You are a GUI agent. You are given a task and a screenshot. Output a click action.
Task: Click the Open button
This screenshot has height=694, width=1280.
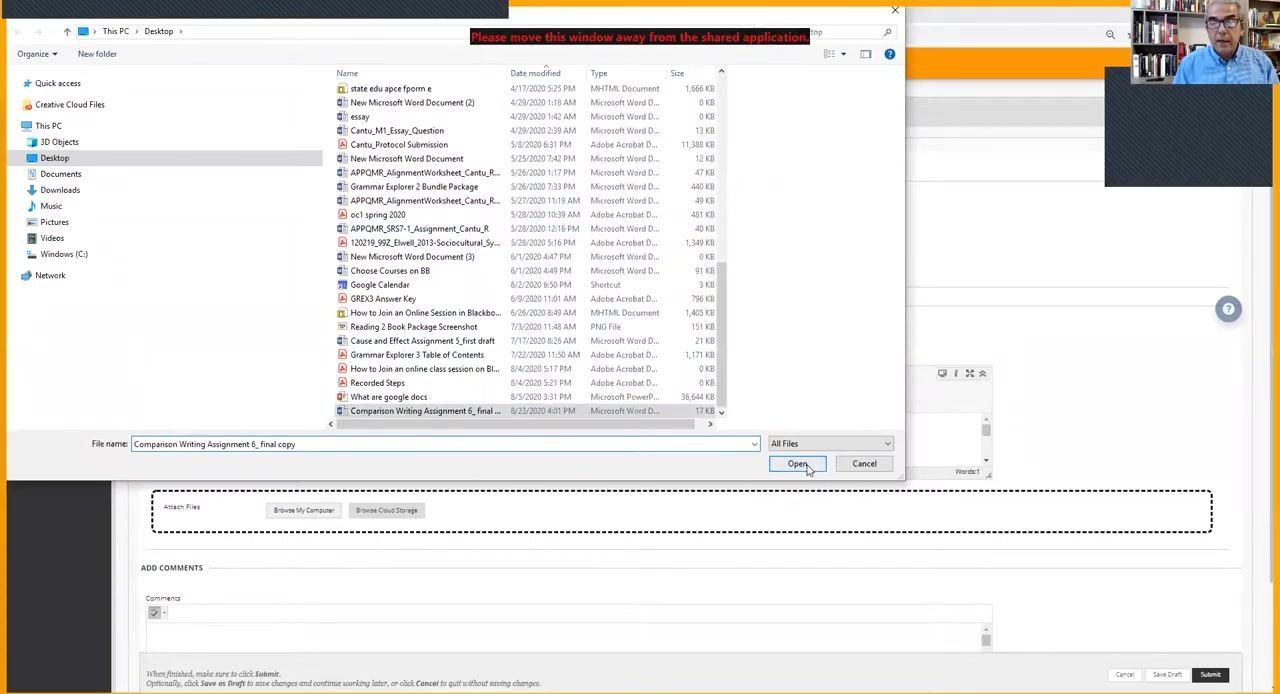click(797, 464)
